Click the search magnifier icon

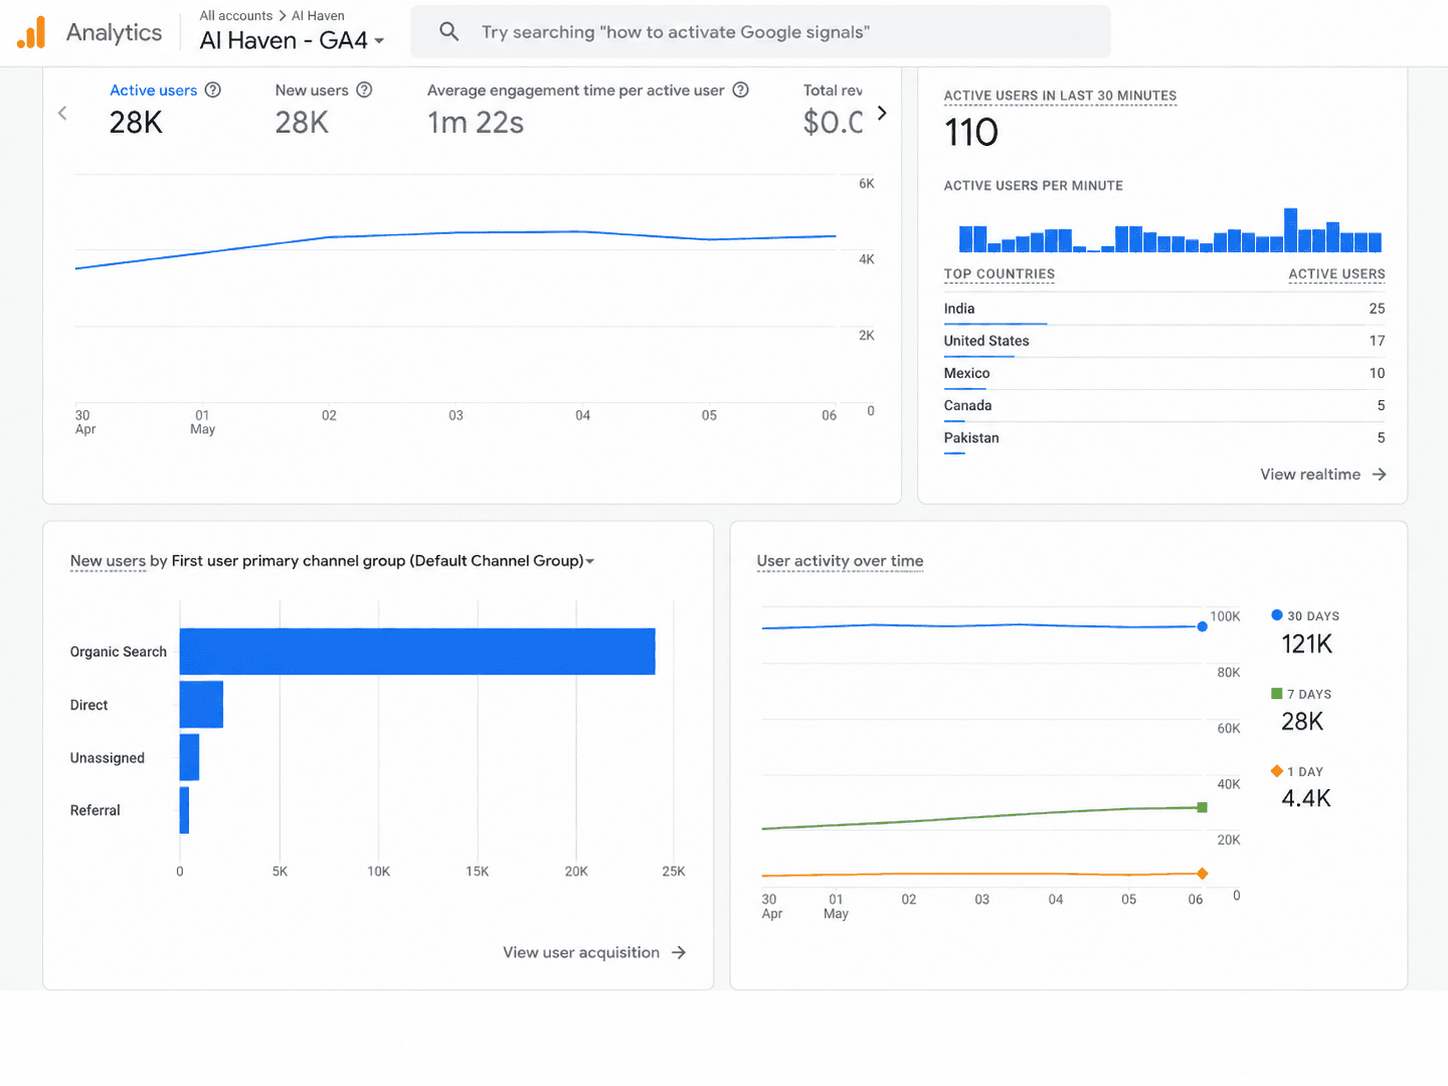point(450,32)
